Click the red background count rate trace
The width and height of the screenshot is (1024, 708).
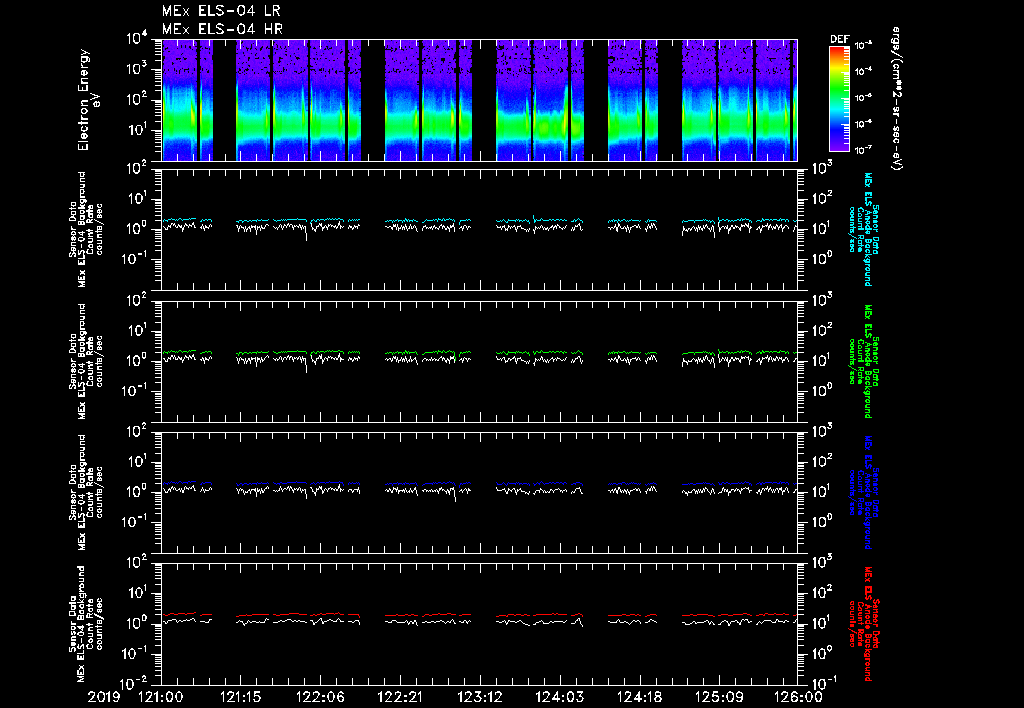pyautogui.click(x=479, y=615)
